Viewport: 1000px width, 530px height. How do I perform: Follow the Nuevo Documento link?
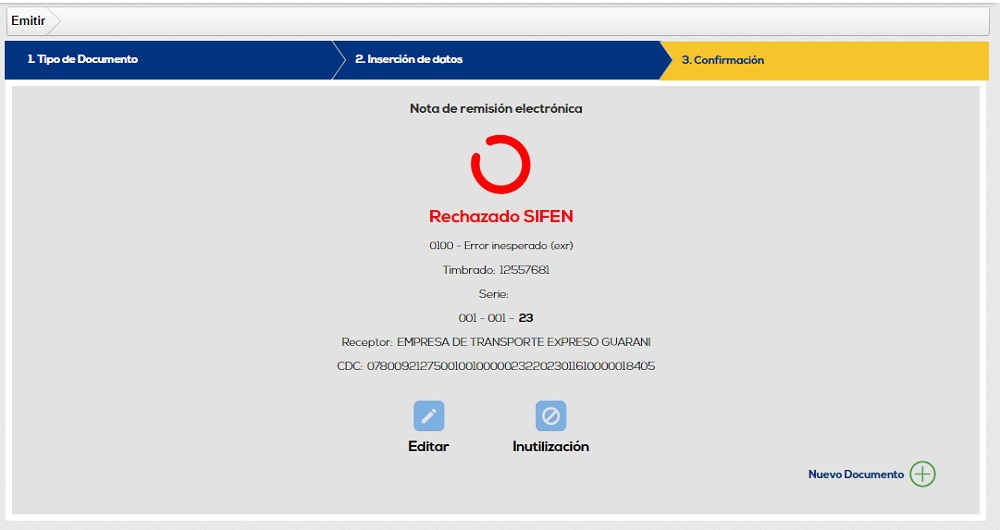pyautogui.click(x=855, y=474)
